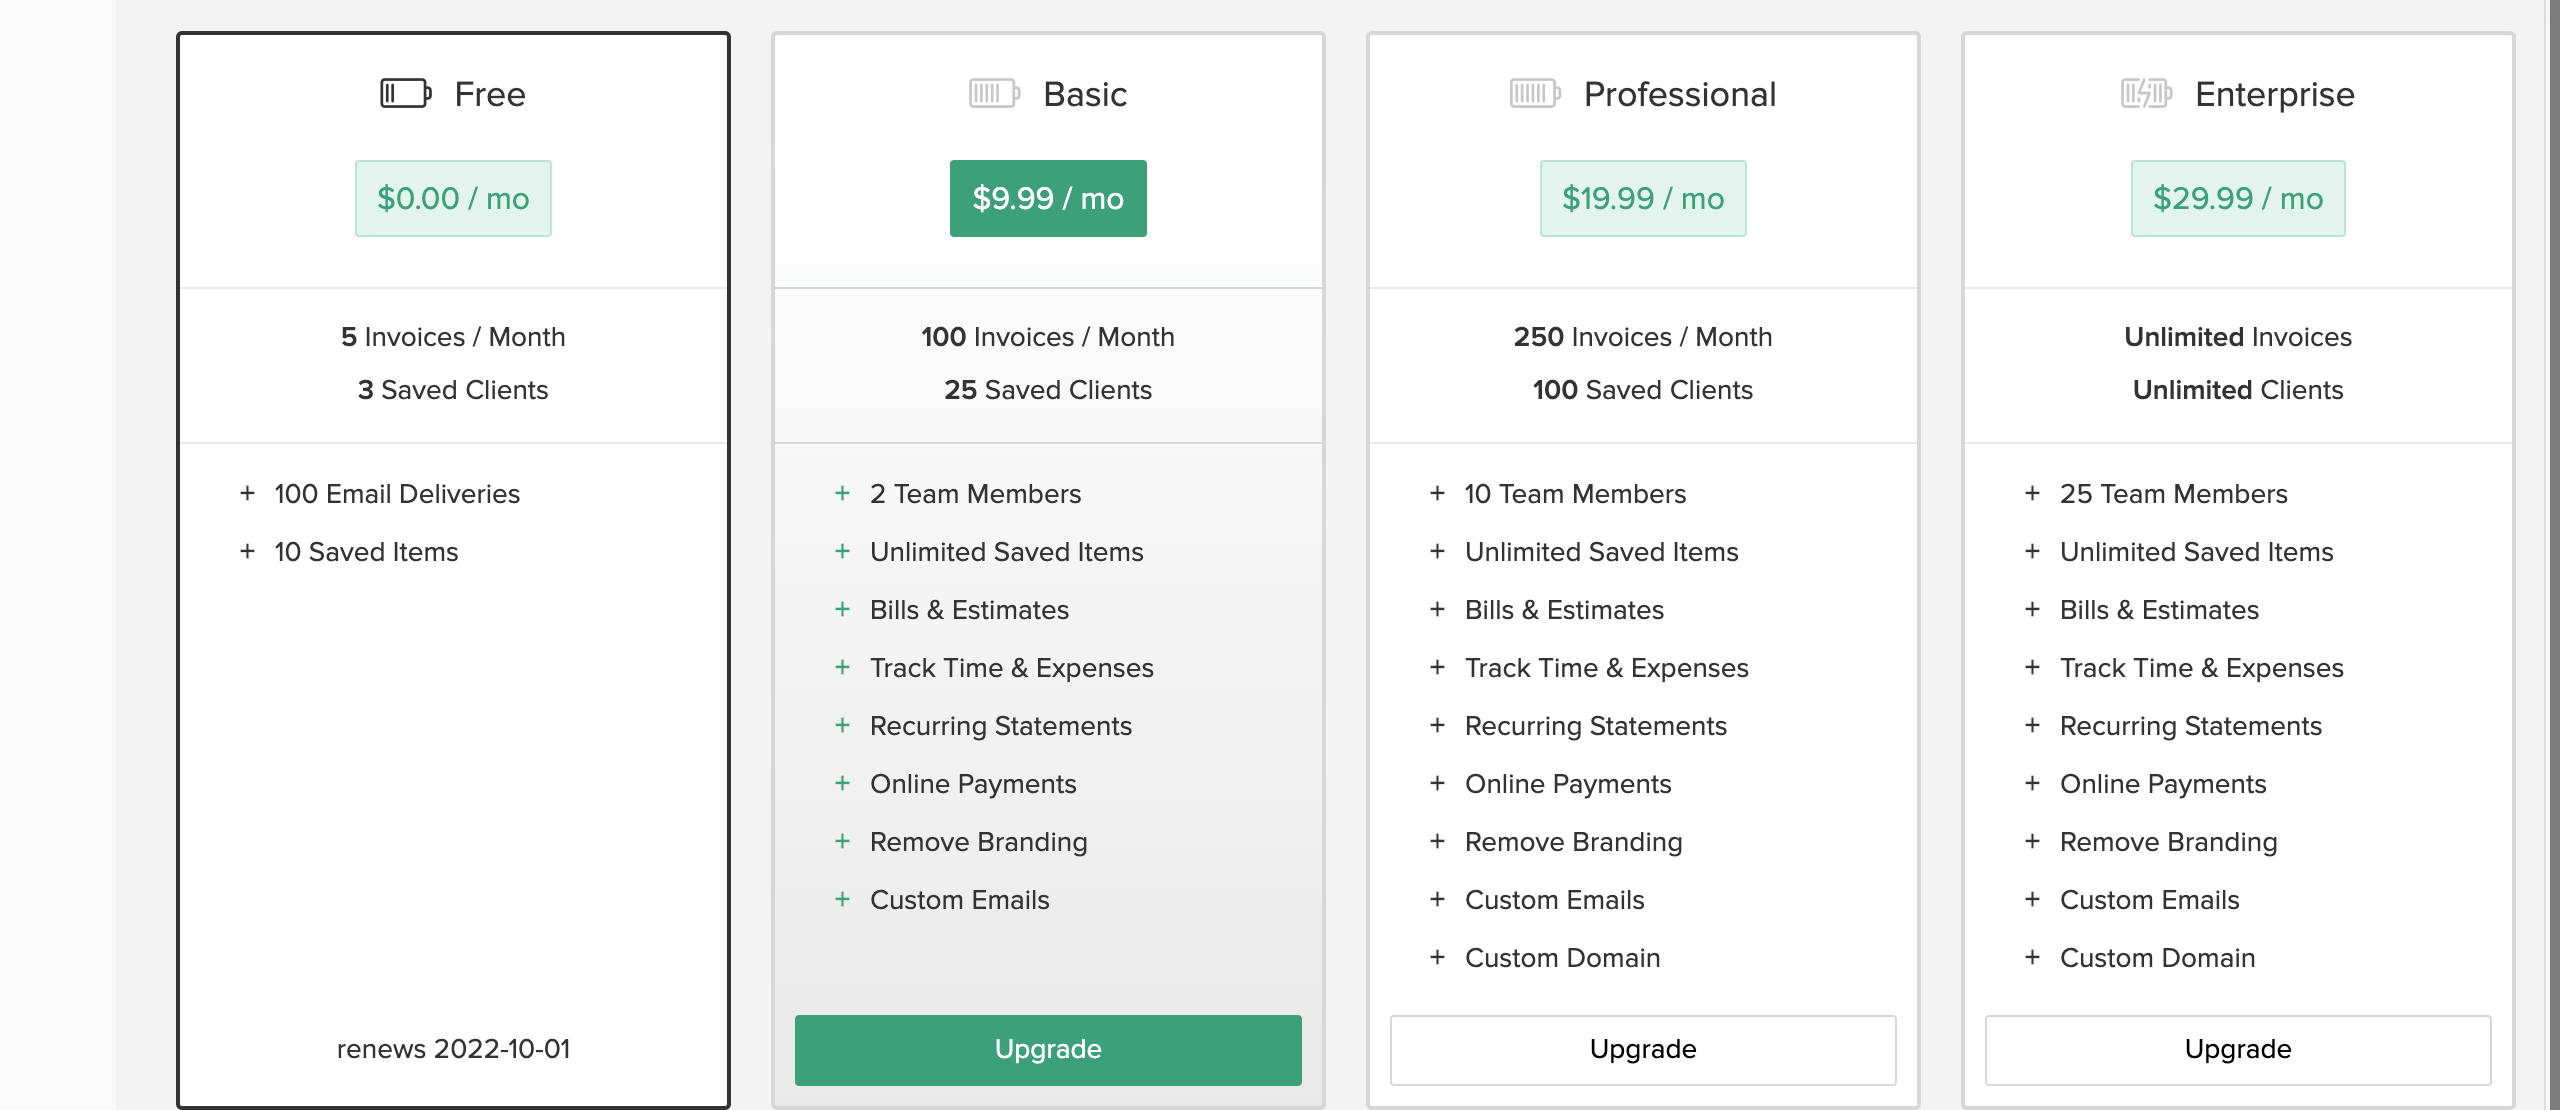The width and height of the screenshot is (2560, 1110).
Task: Select the $9.99 / mo price badge
Action: tap(1048, 198)
